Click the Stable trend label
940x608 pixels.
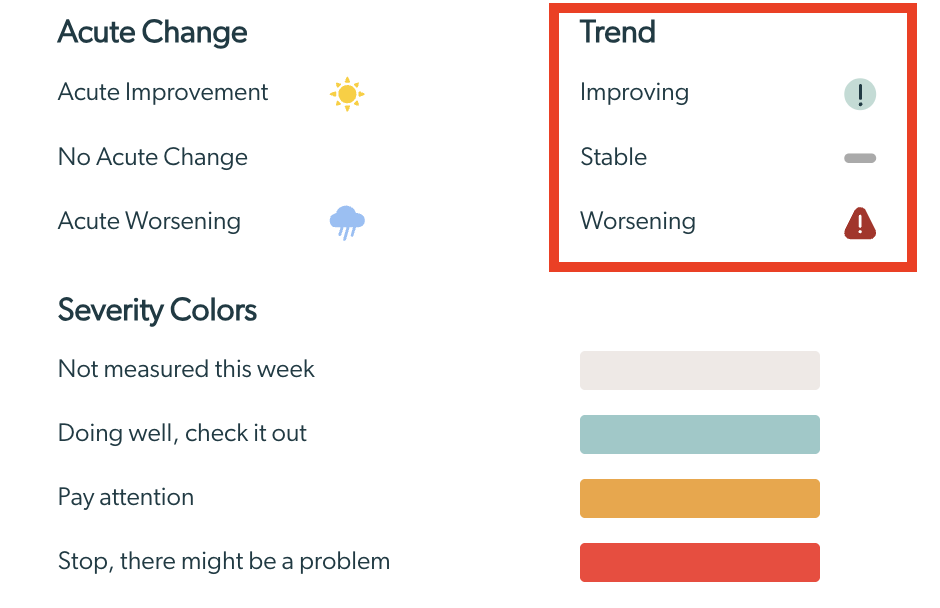tap(613, 157)
